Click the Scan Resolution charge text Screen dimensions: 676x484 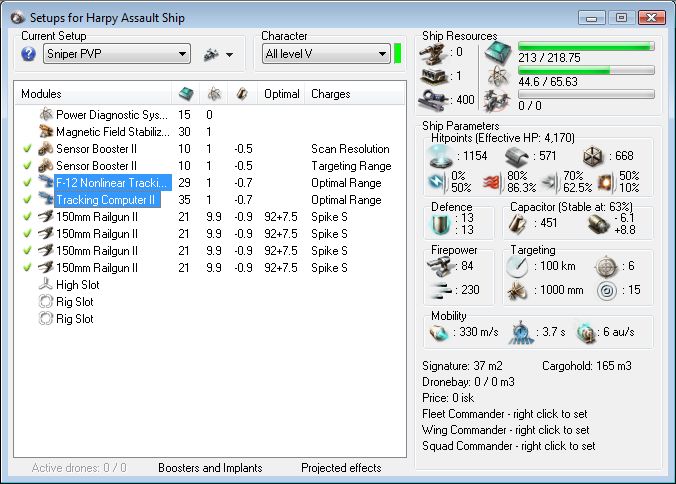350,149
